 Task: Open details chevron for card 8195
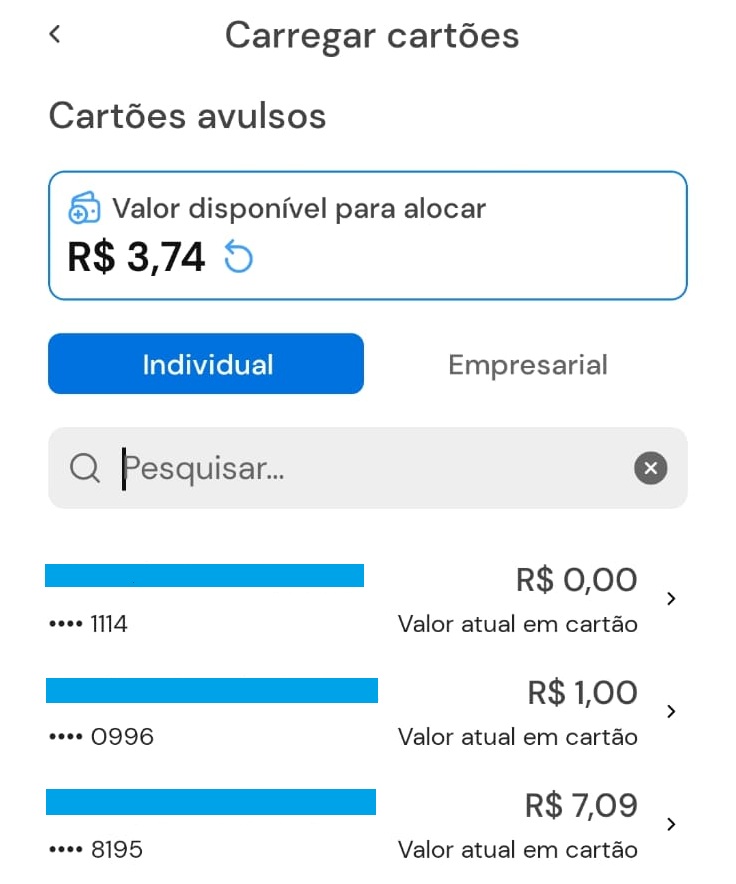pyautogui.click(x=671, y=824)
